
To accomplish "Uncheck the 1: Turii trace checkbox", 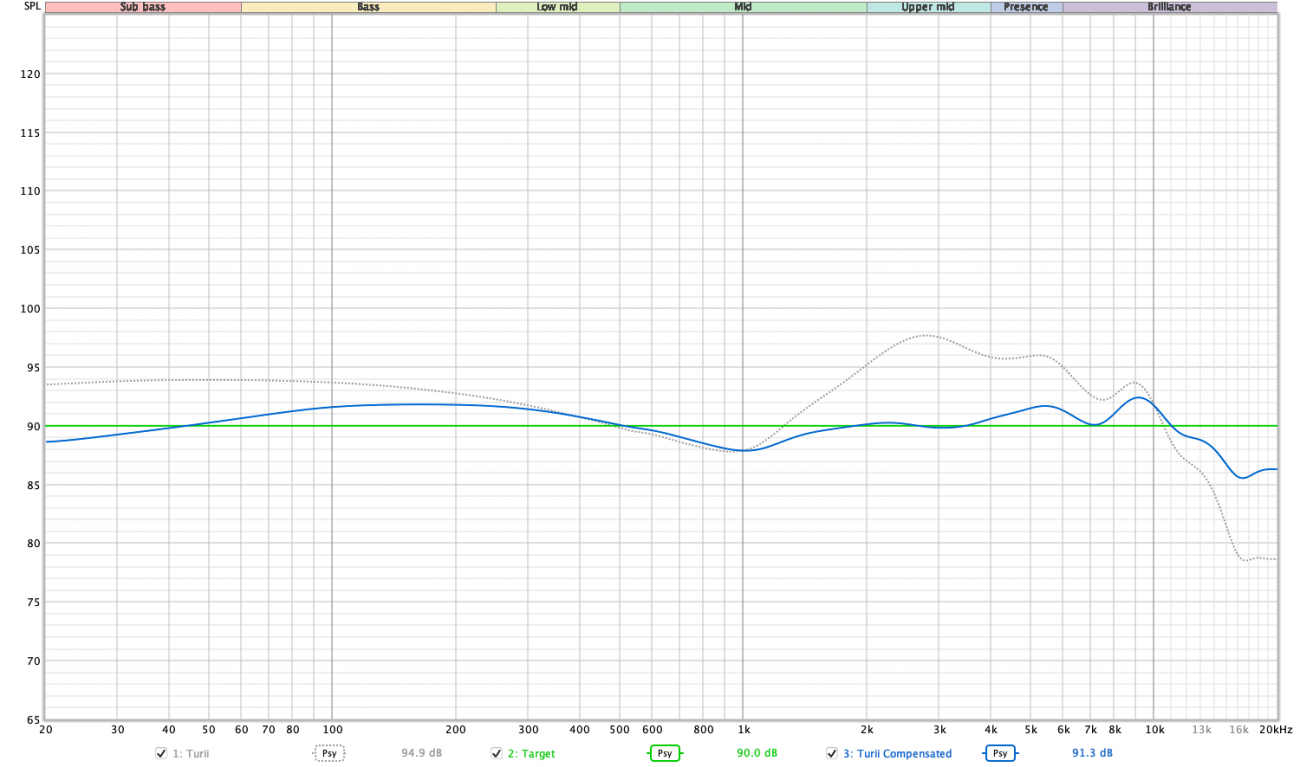I will (161, 753).
